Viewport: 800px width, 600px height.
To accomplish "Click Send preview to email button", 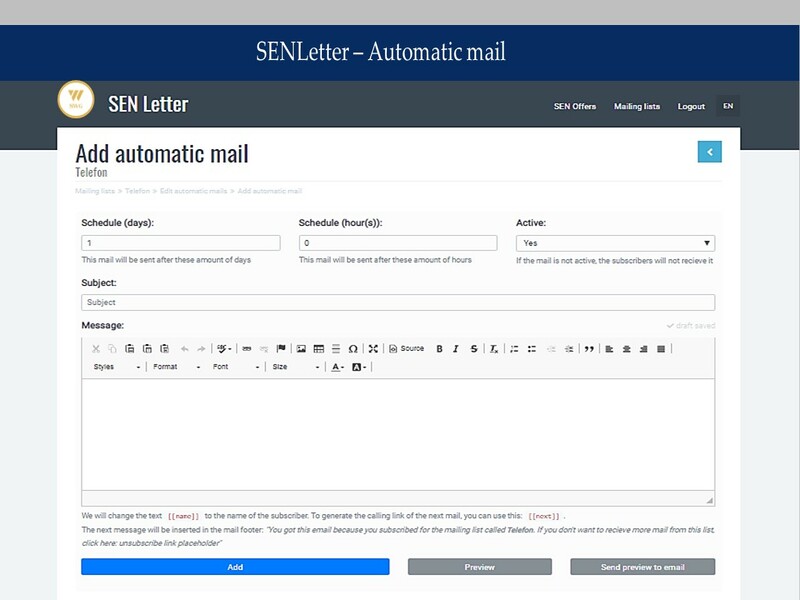I will click(642, 567).
